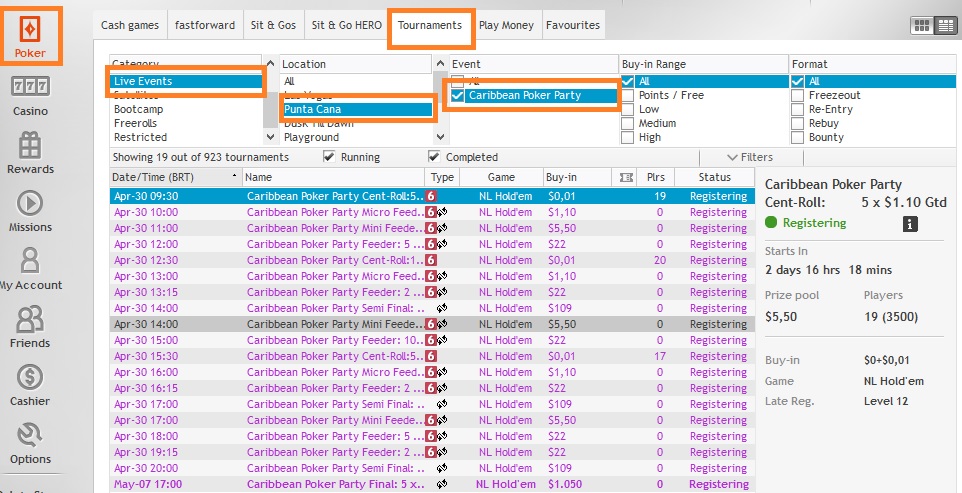This screenshot has width=962, height=493.
Task: Select Apr-30 10:00 Micro Feeder tournament row
Action: point(433,212)
